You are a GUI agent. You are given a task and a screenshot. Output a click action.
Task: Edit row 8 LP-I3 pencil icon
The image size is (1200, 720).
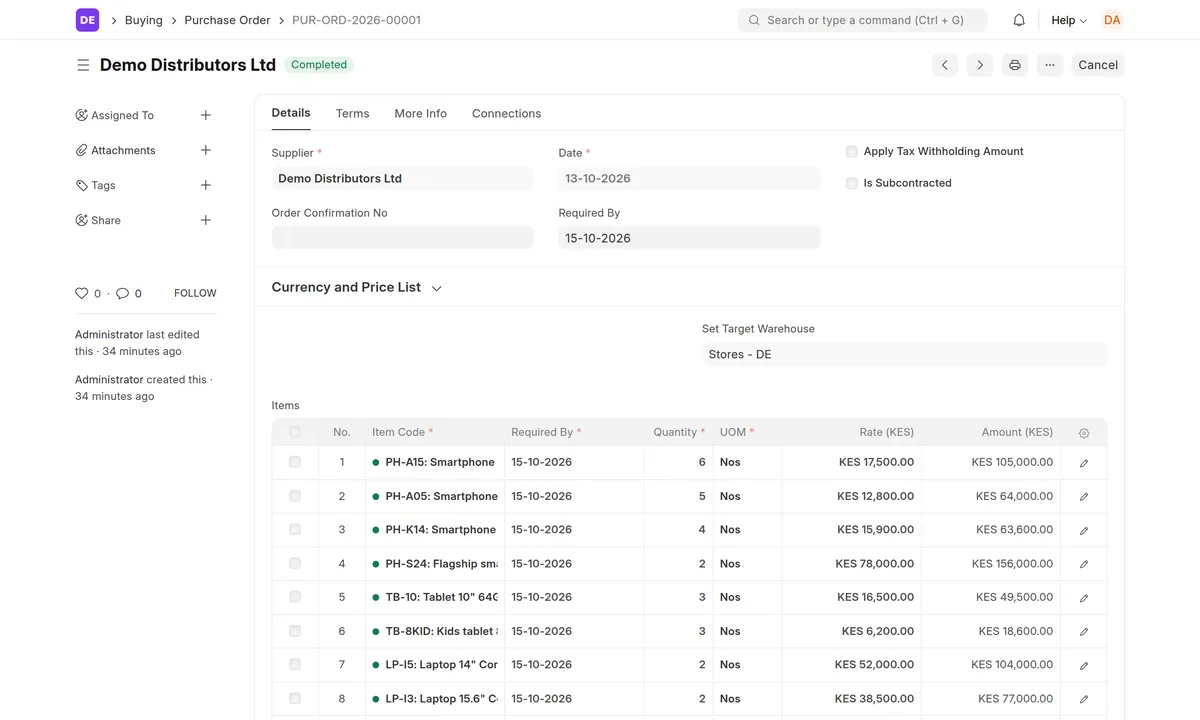click(x=1084, y=699)
